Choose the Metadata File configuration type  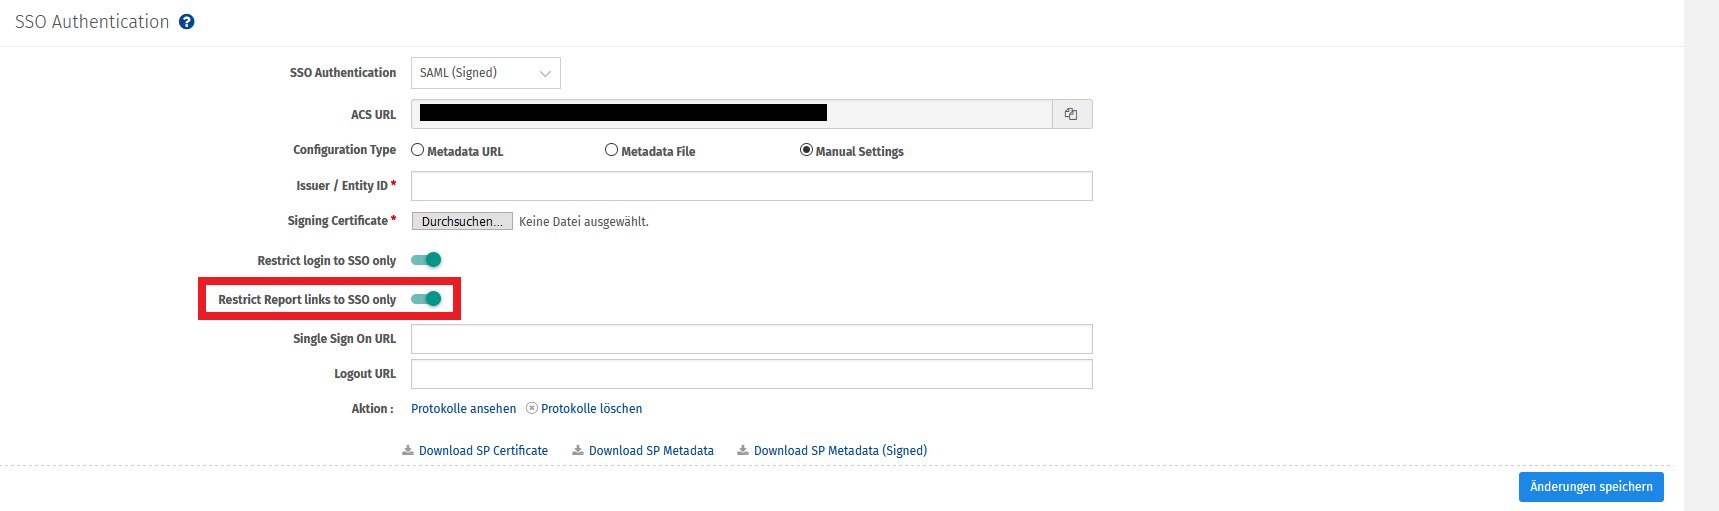tap(611, 150)
